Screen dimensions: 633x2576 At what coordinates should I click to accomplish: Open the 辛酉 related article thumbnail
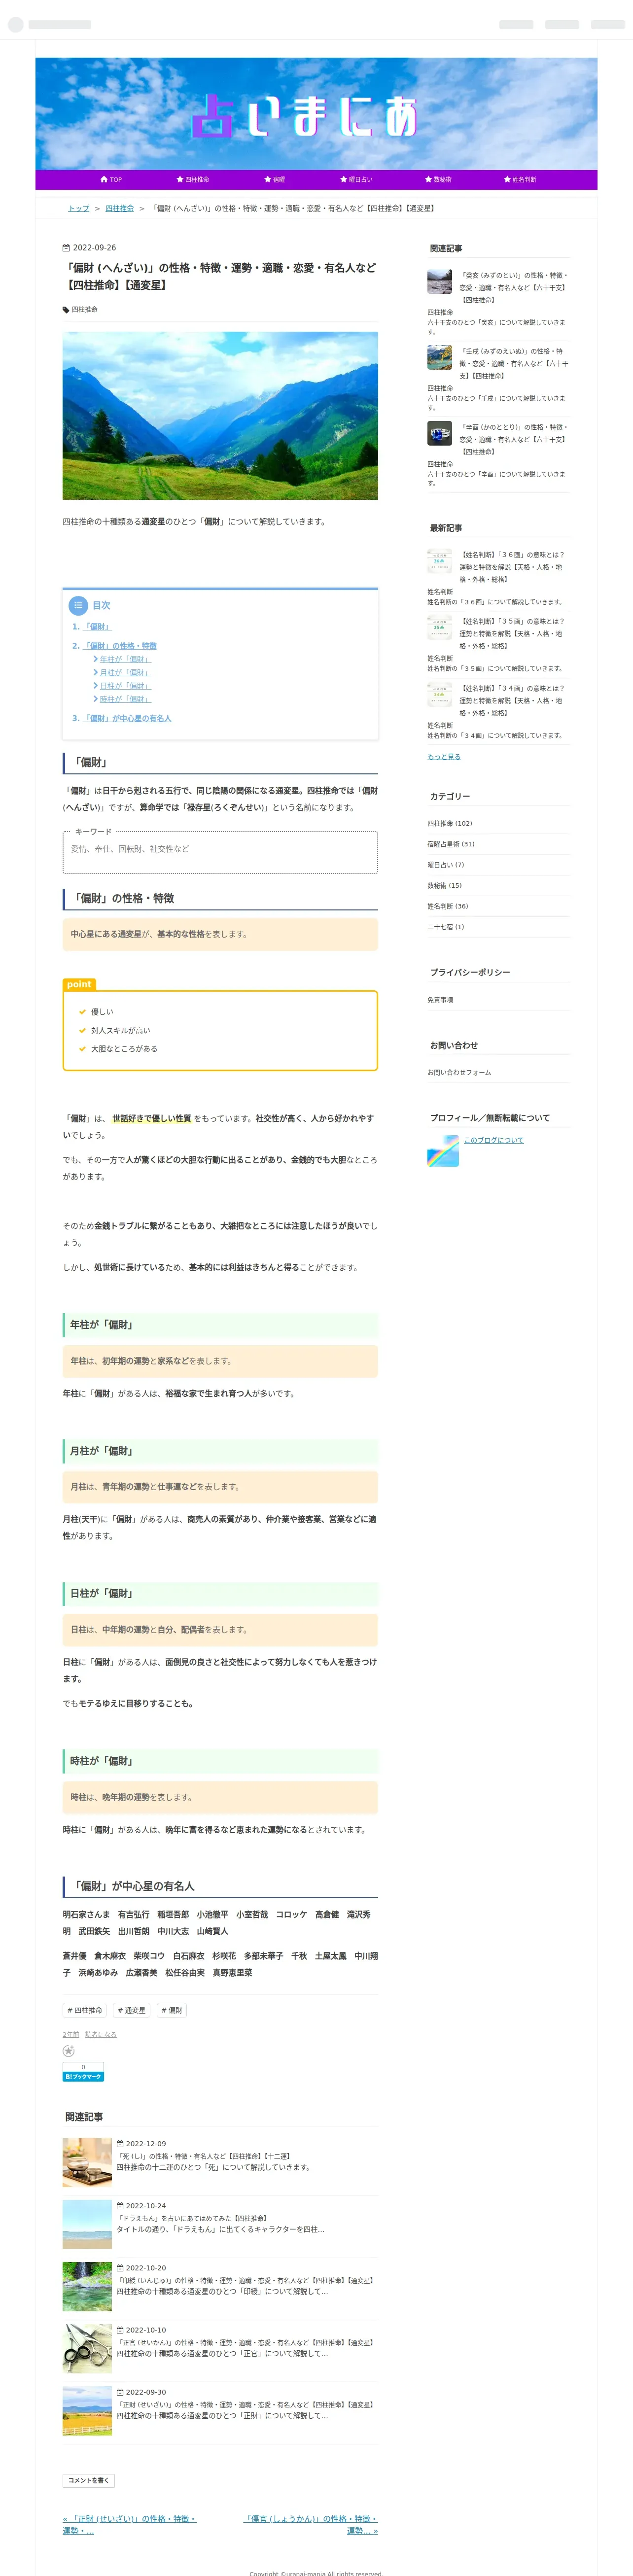pyautogui.click(x=440, y=433)
